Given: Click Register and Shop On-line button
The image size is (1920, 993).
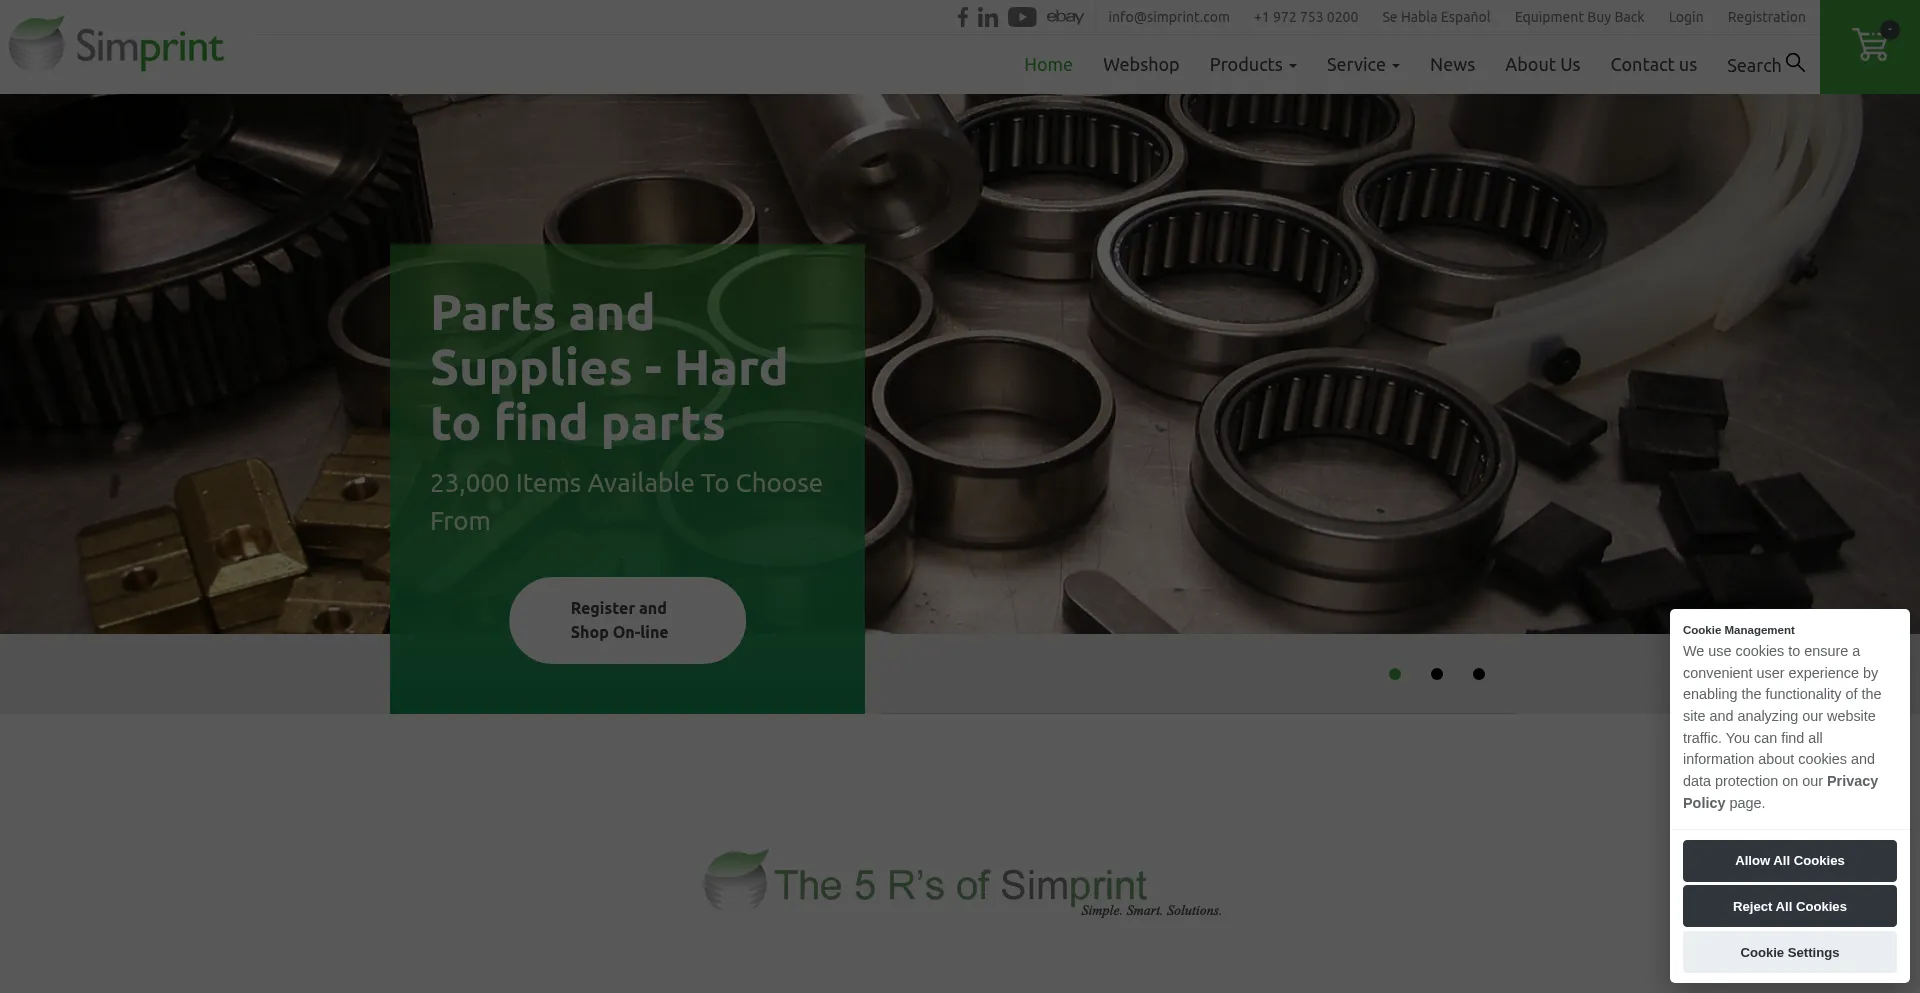Looking at the screenshot, I should point(627,620).
